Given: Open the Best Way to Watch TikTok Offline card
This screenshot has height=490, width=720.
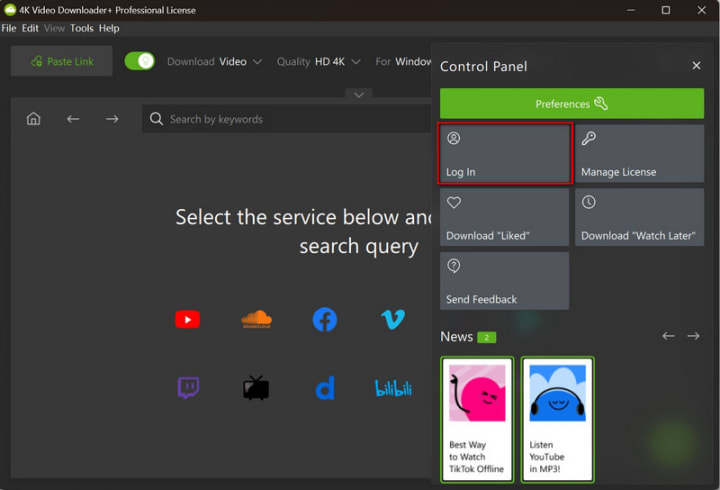Looking at the screenshot, I should click(x=477, y=420).
